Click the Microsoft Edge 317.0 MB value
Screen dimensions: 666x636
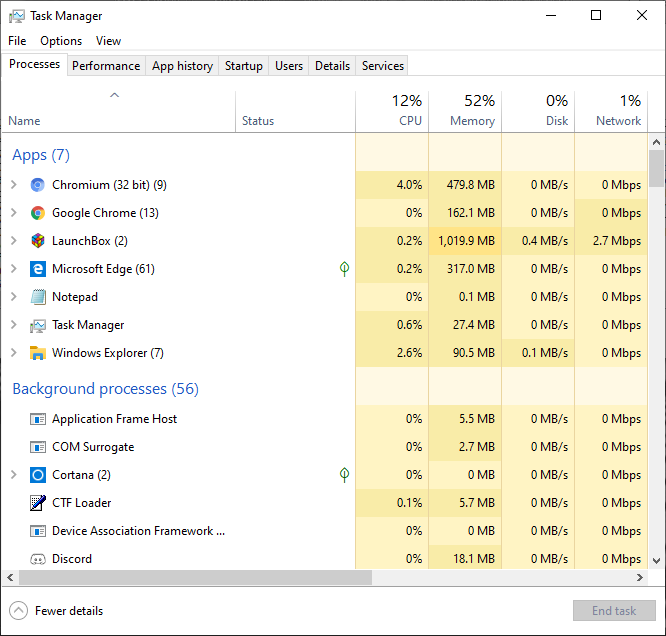pyautogui.click(x=471, y=269)
